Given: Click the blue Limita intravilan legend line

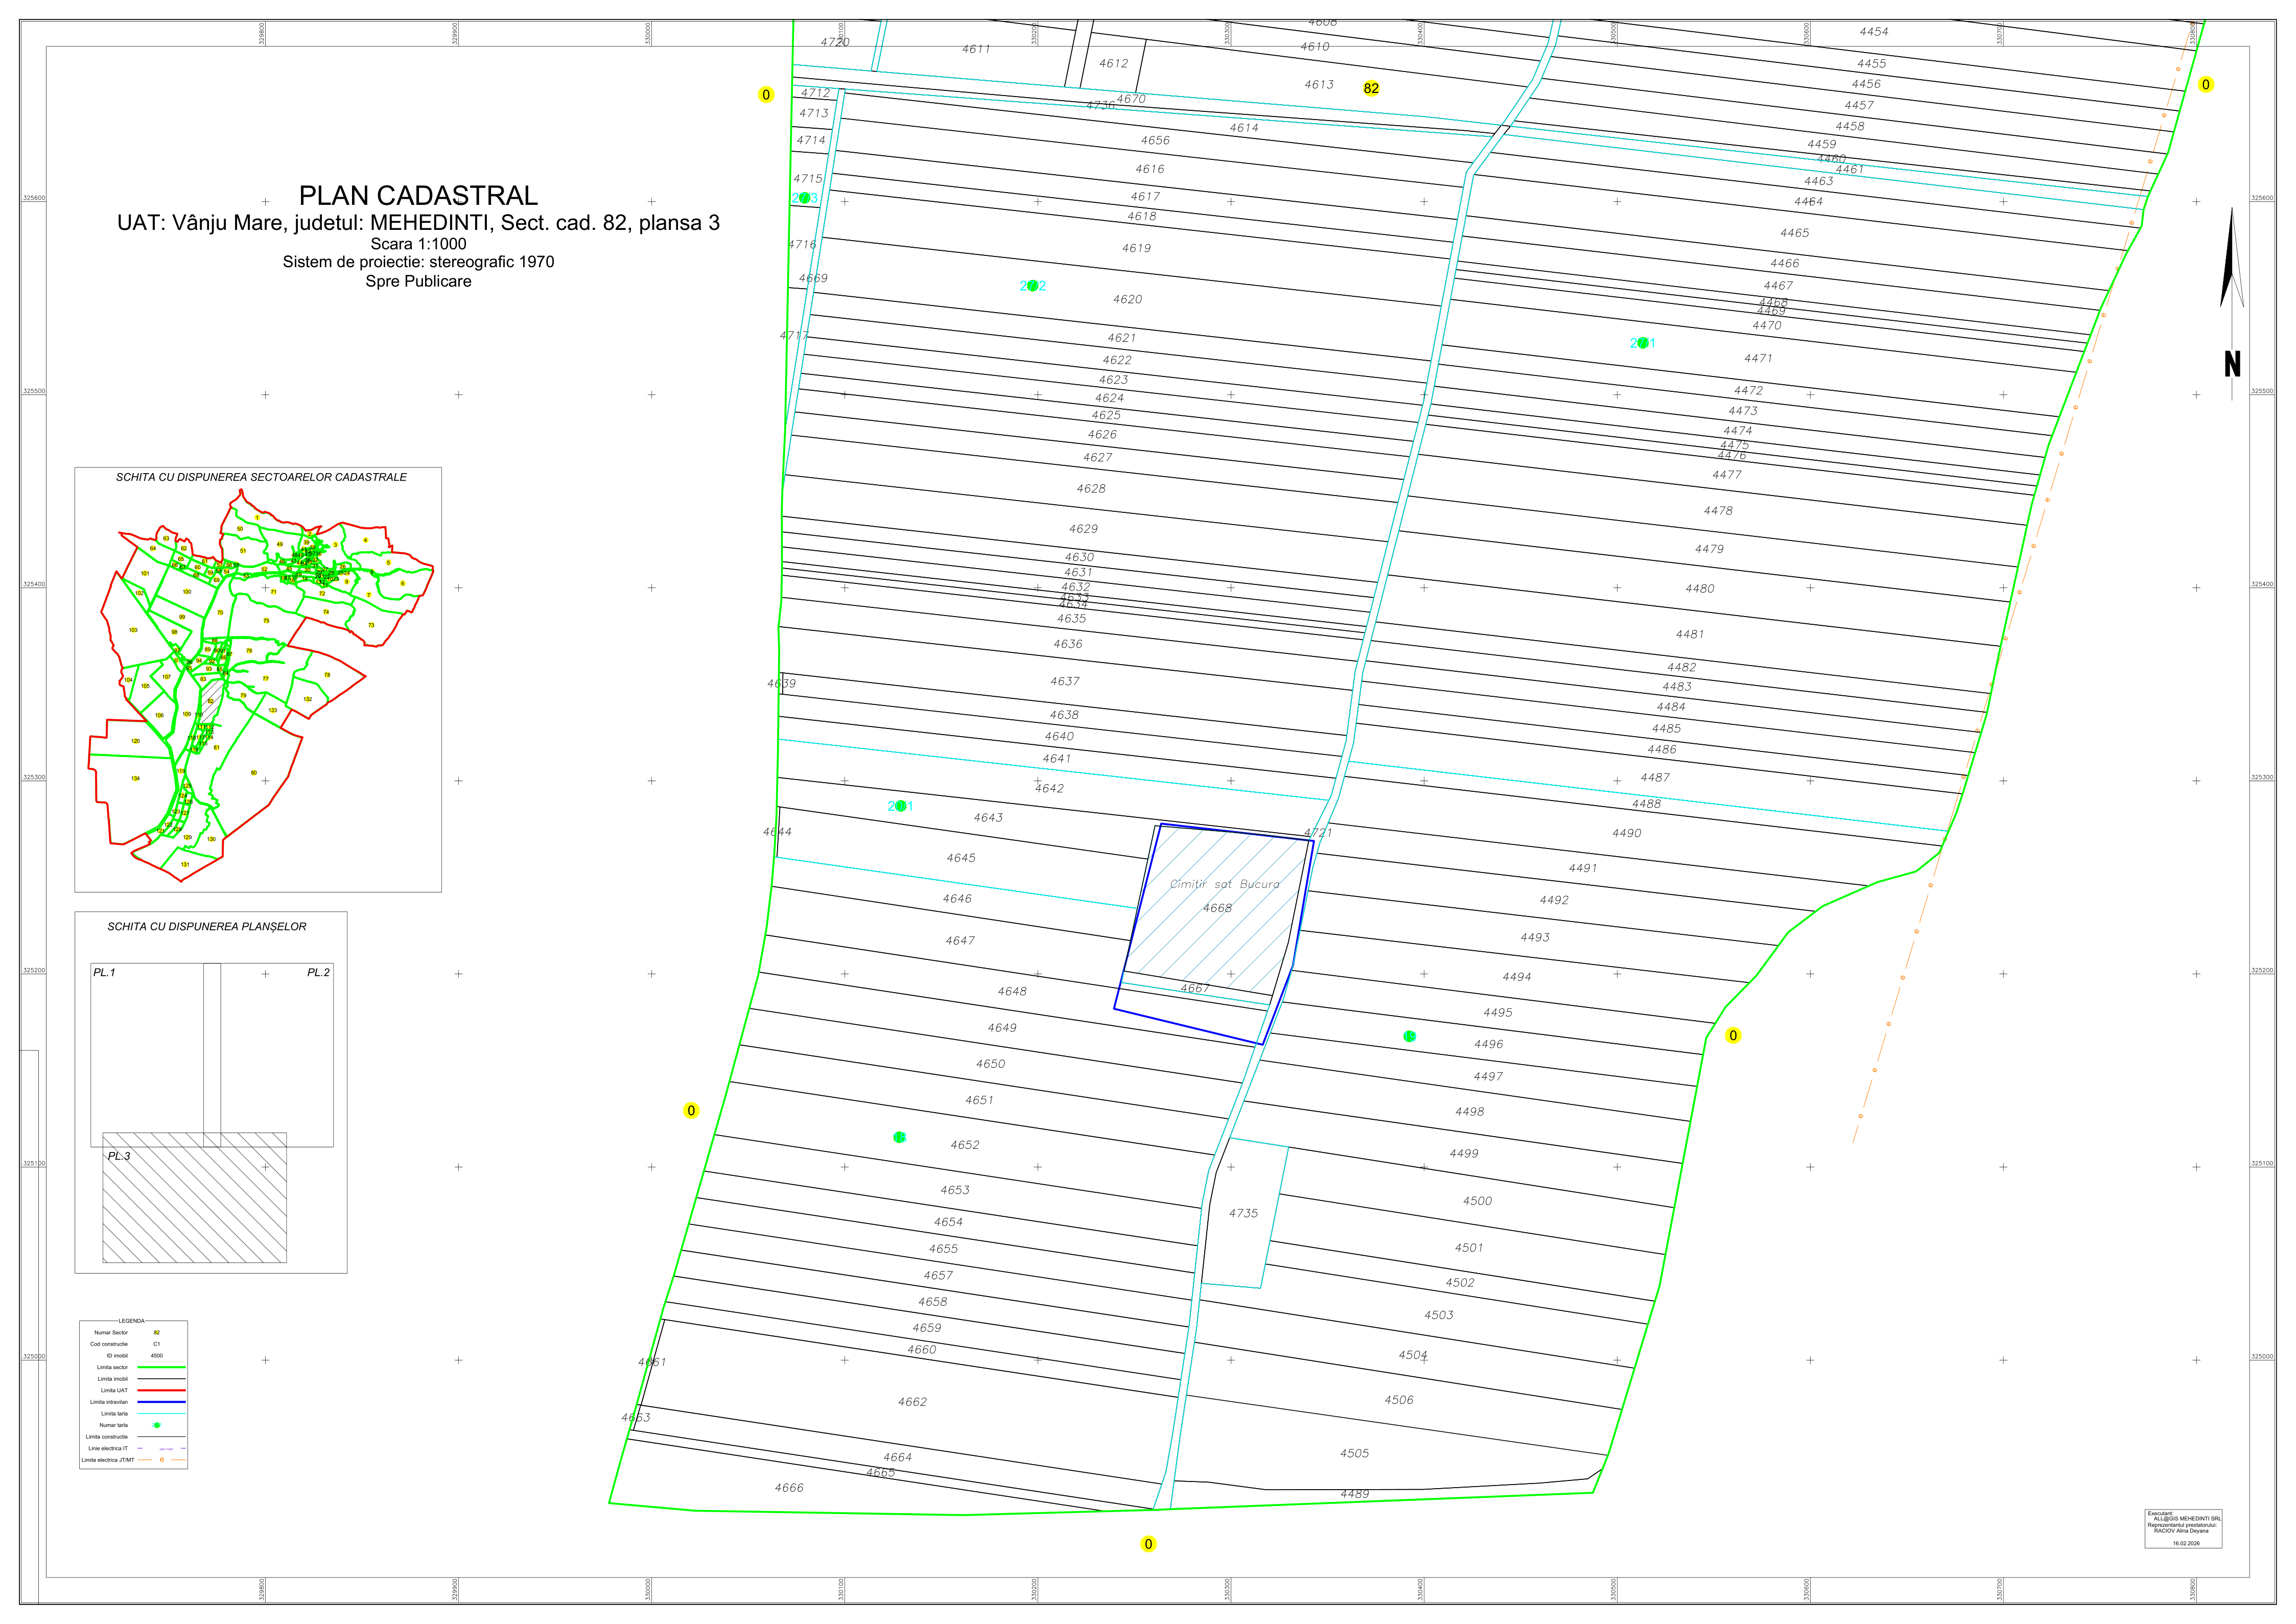Looking at the screenshot, I should (x=161, y=1402).
